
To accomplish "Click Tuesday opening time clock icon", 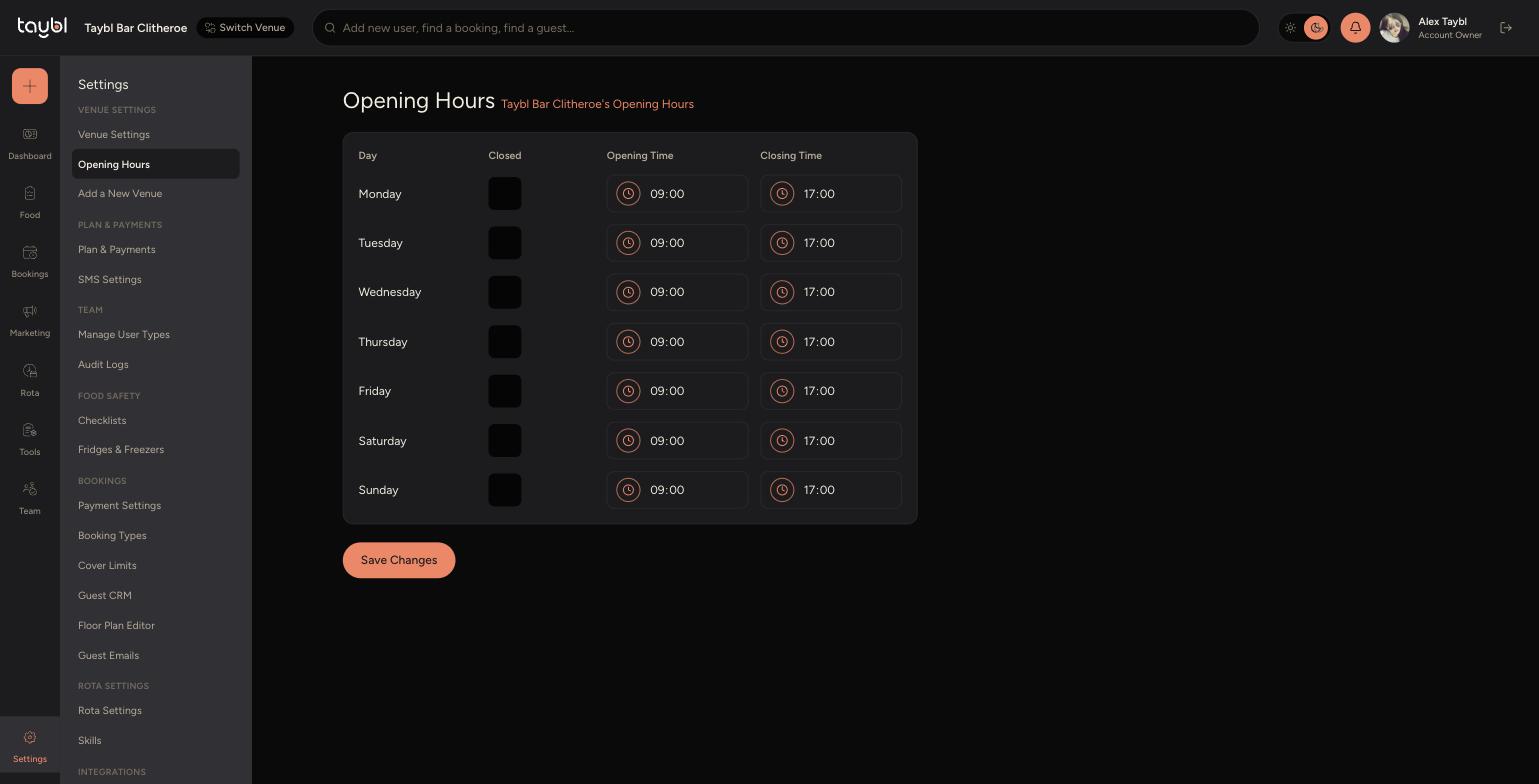I will (x=628, y=243).
